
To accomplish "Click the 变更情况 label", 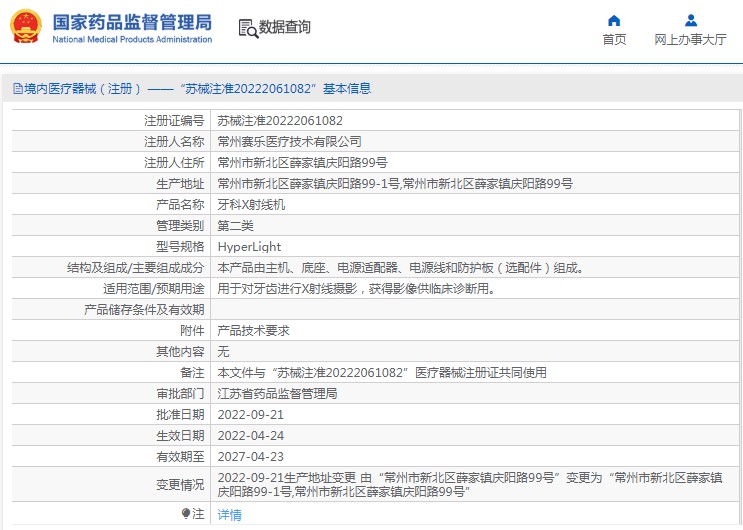I will 180,484.
